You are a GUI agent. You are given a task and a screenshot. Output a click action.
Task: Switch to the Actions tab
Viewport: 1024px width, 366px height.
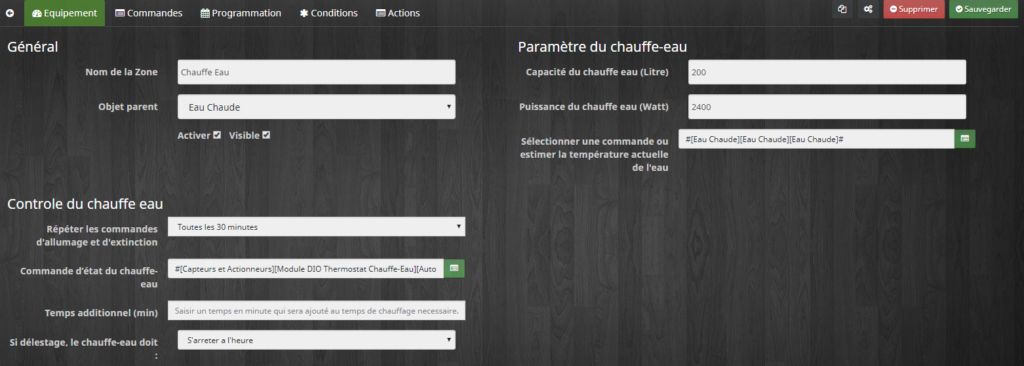(x=398, y=13)
